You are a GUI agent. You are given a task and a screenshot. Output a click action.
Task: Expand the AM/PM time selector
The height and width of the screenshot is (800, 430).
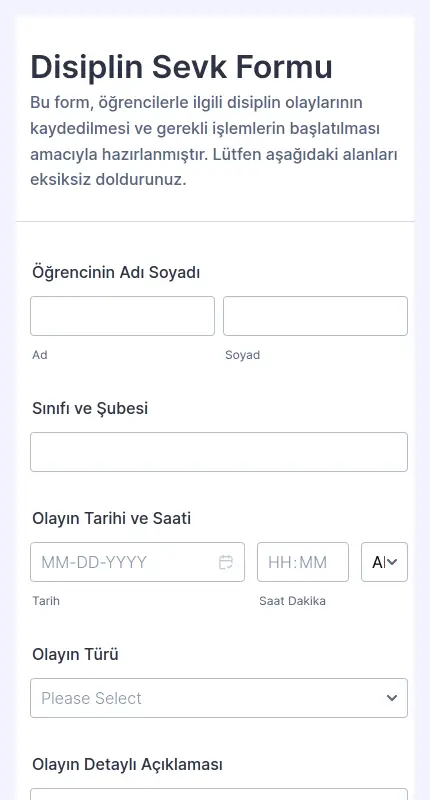(385, 562)
